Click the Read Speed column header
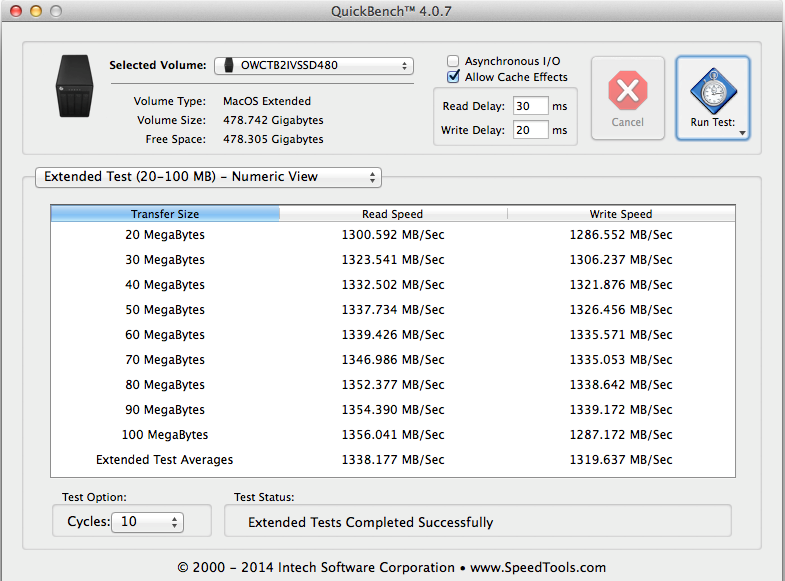Screen dimensions: 785x581 click(392, 214)
